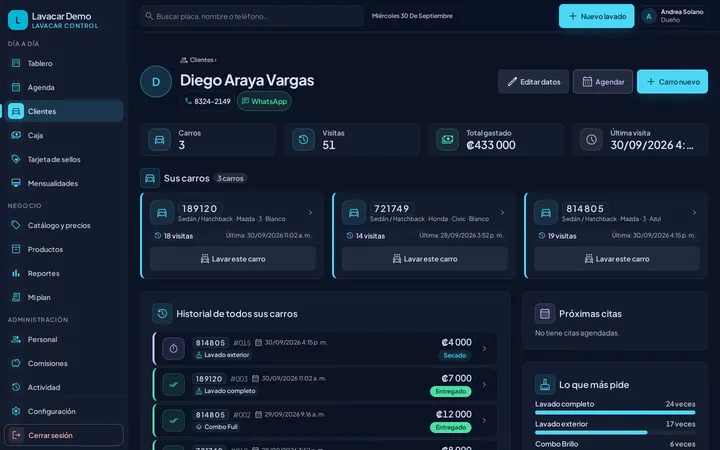Open Configuración menu item
Screen dimensions: 720x450
tap(64, 411)
